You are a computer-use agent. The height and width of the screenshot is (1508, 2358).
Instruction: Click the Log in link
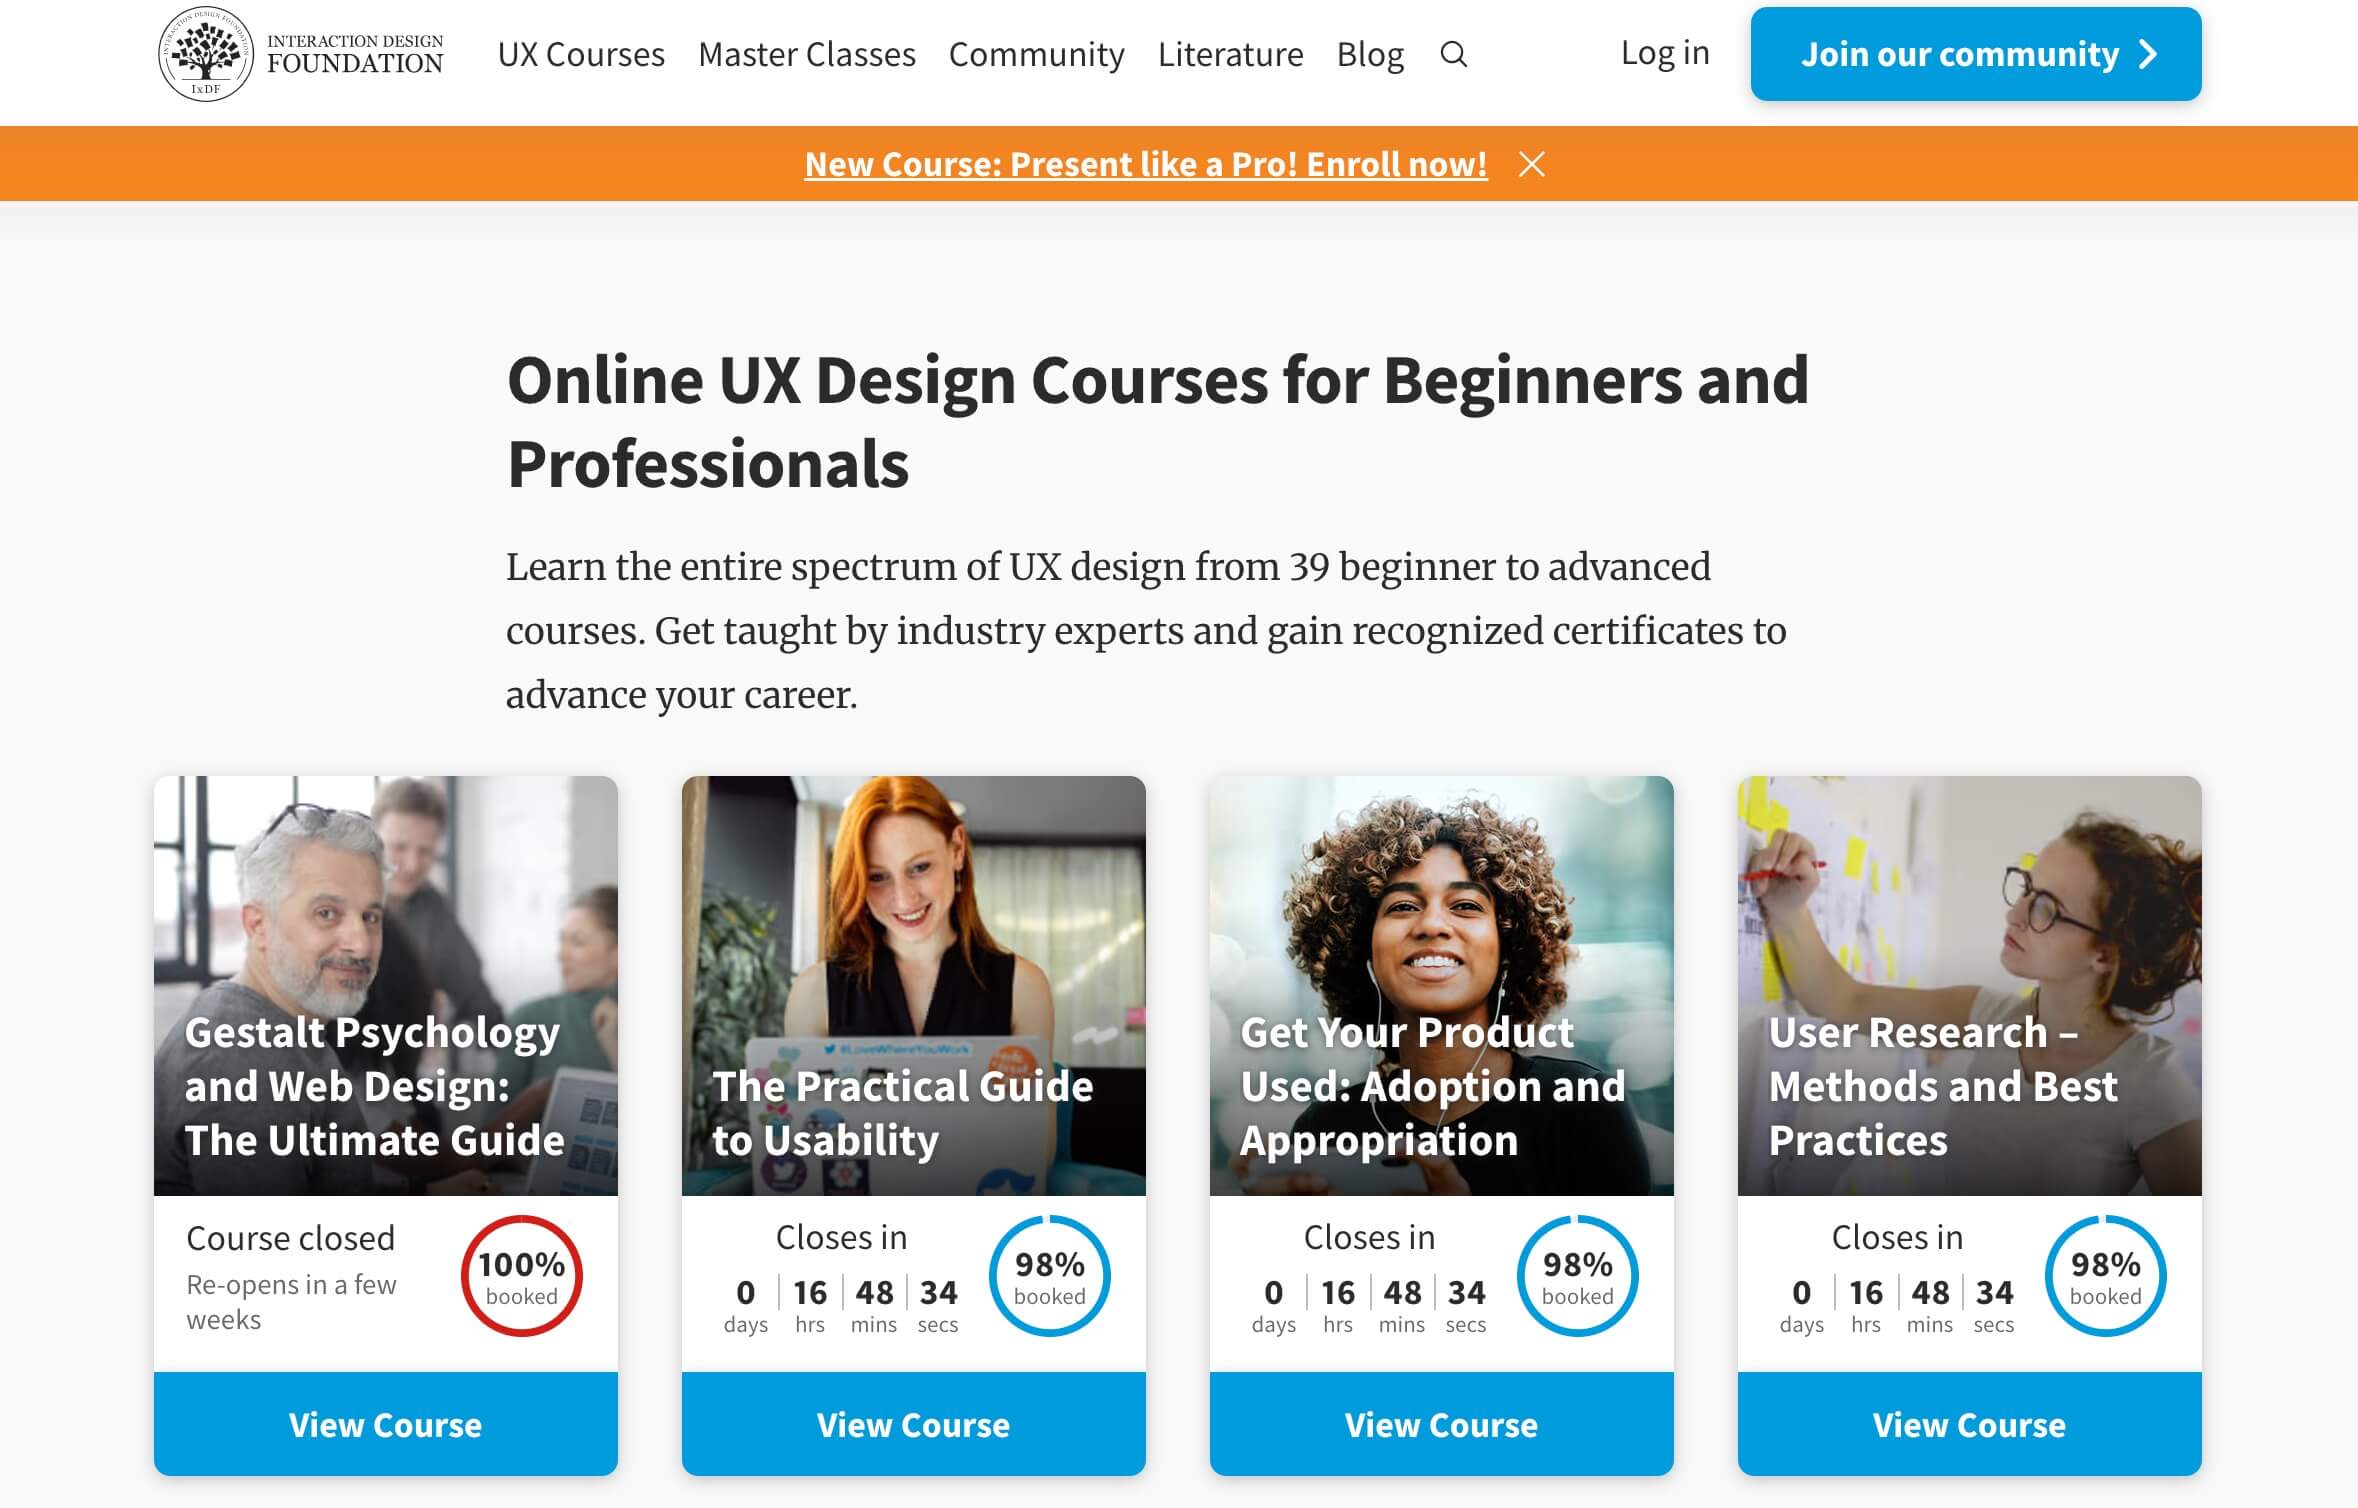[x=1665, y=53]
